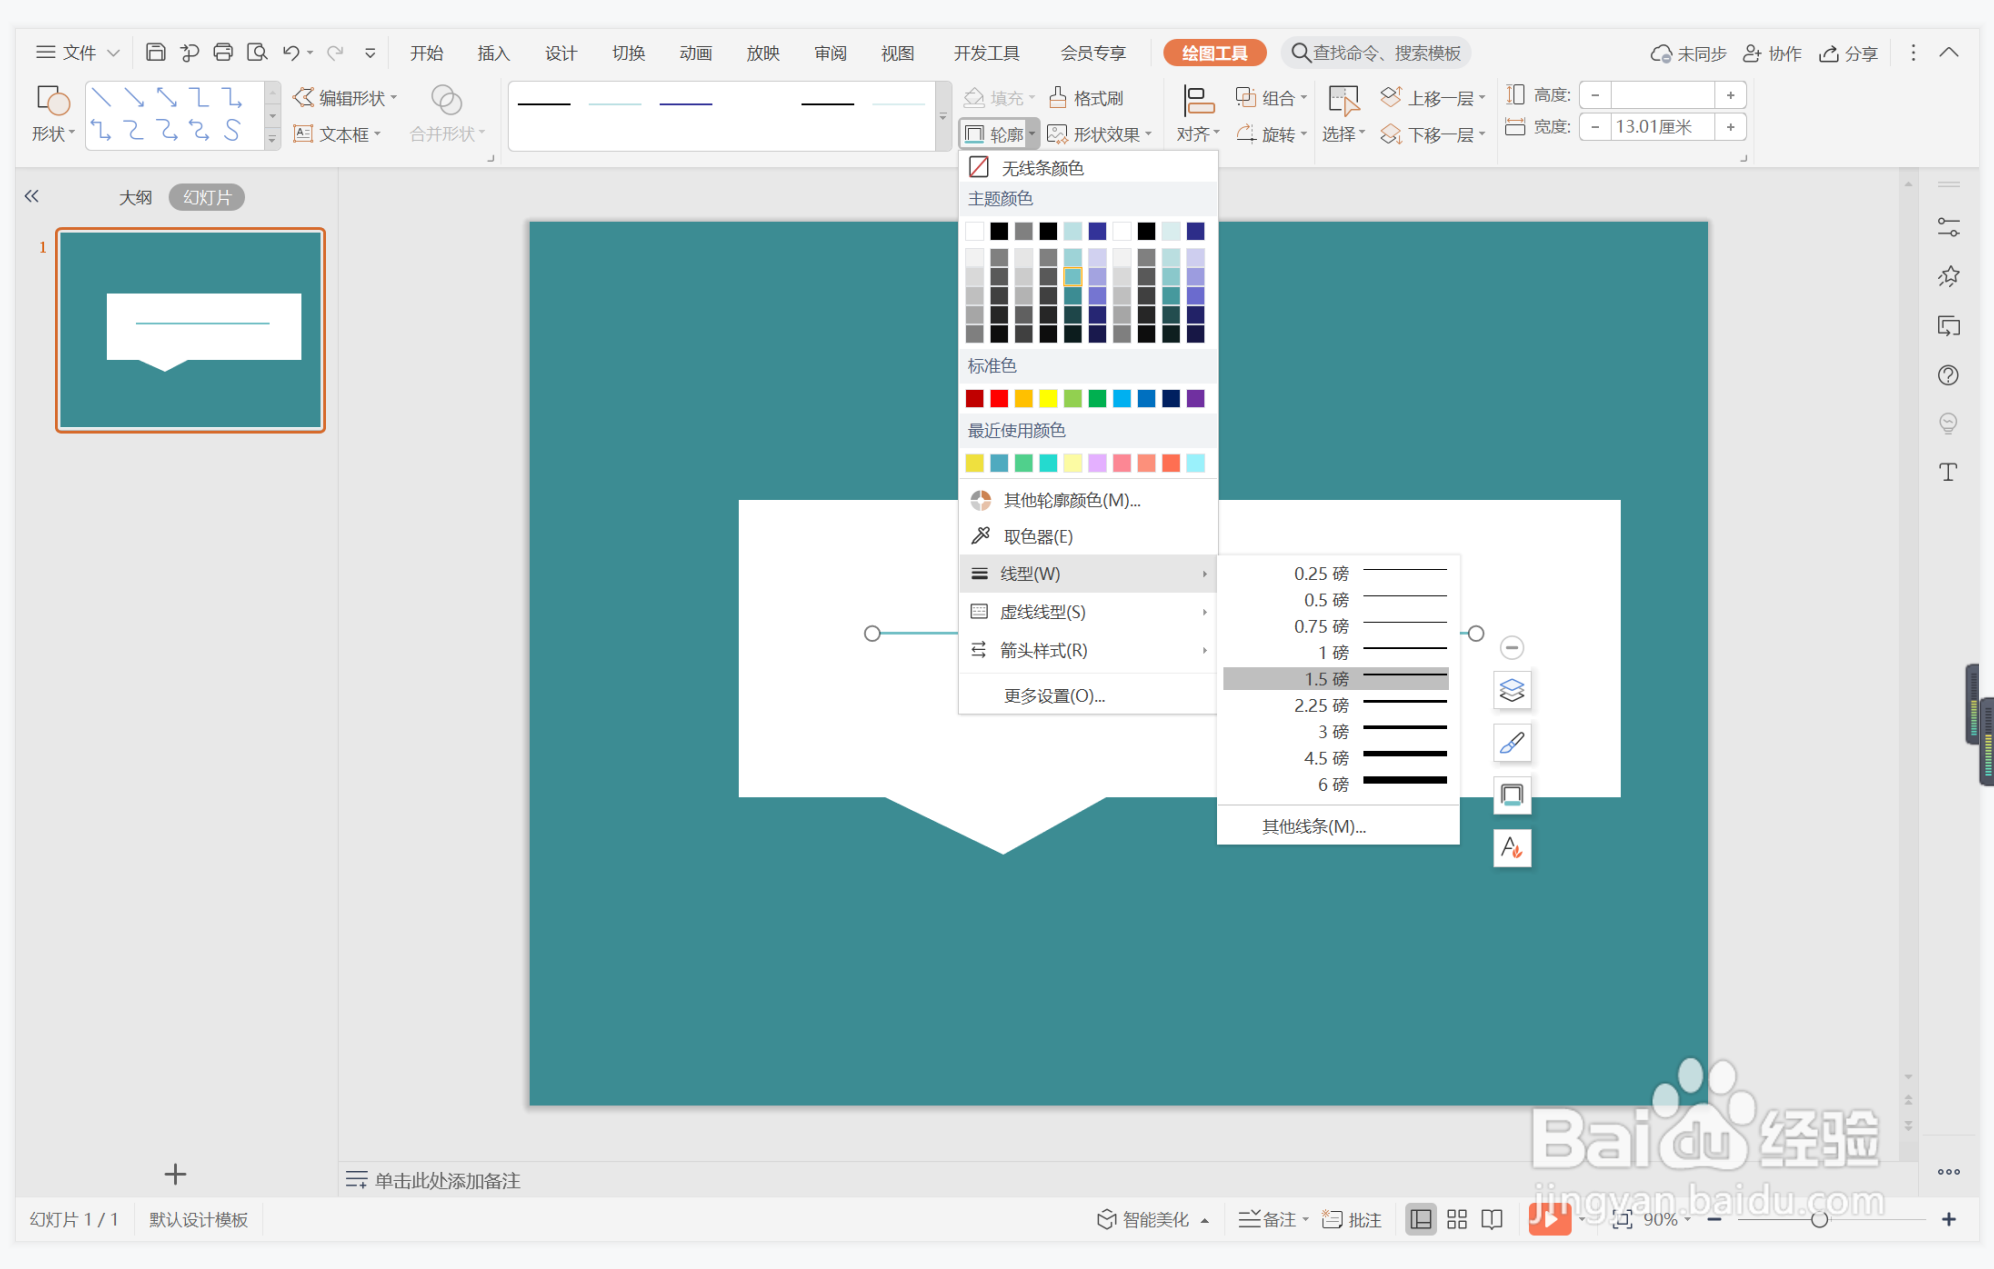Open the Text Box (文本框) tool
This screenshot has width=1994, height=1269.
pos(336,134)
